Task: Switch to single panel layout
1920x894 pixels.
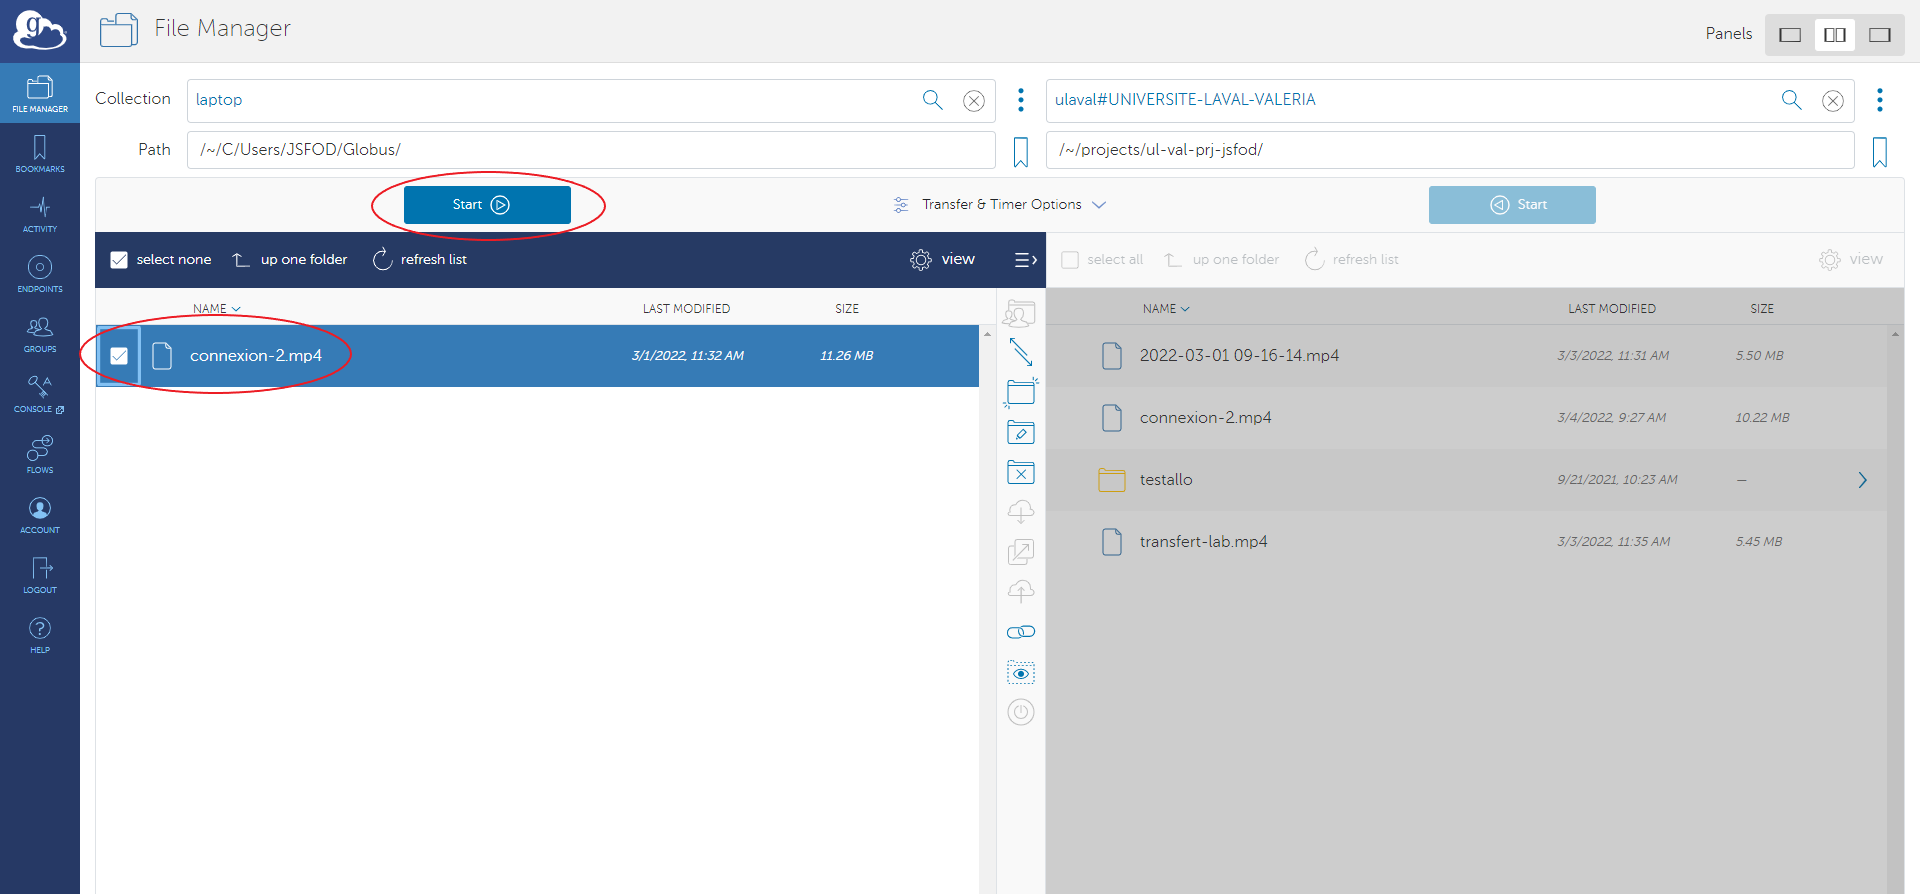Action: [1790, 35]
